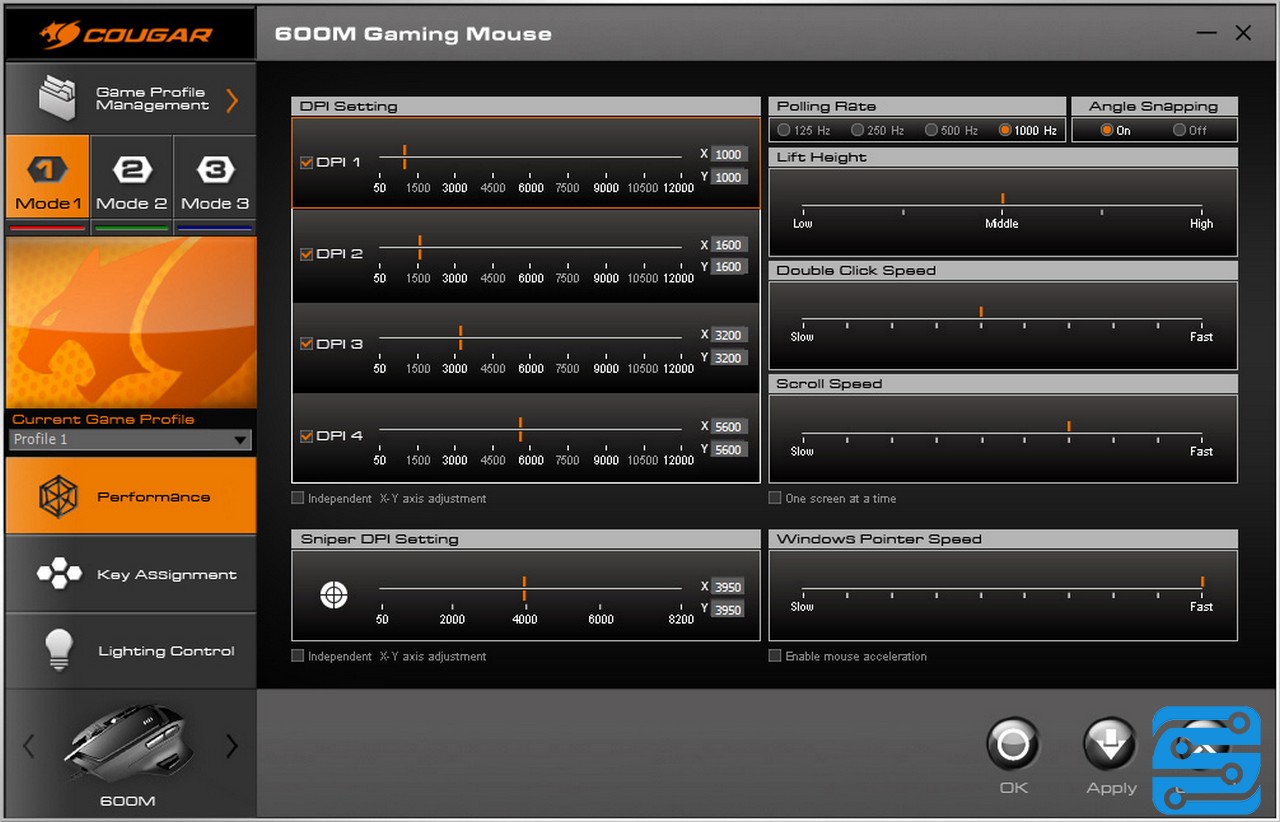Click DPI 1 Y value field

729,177
